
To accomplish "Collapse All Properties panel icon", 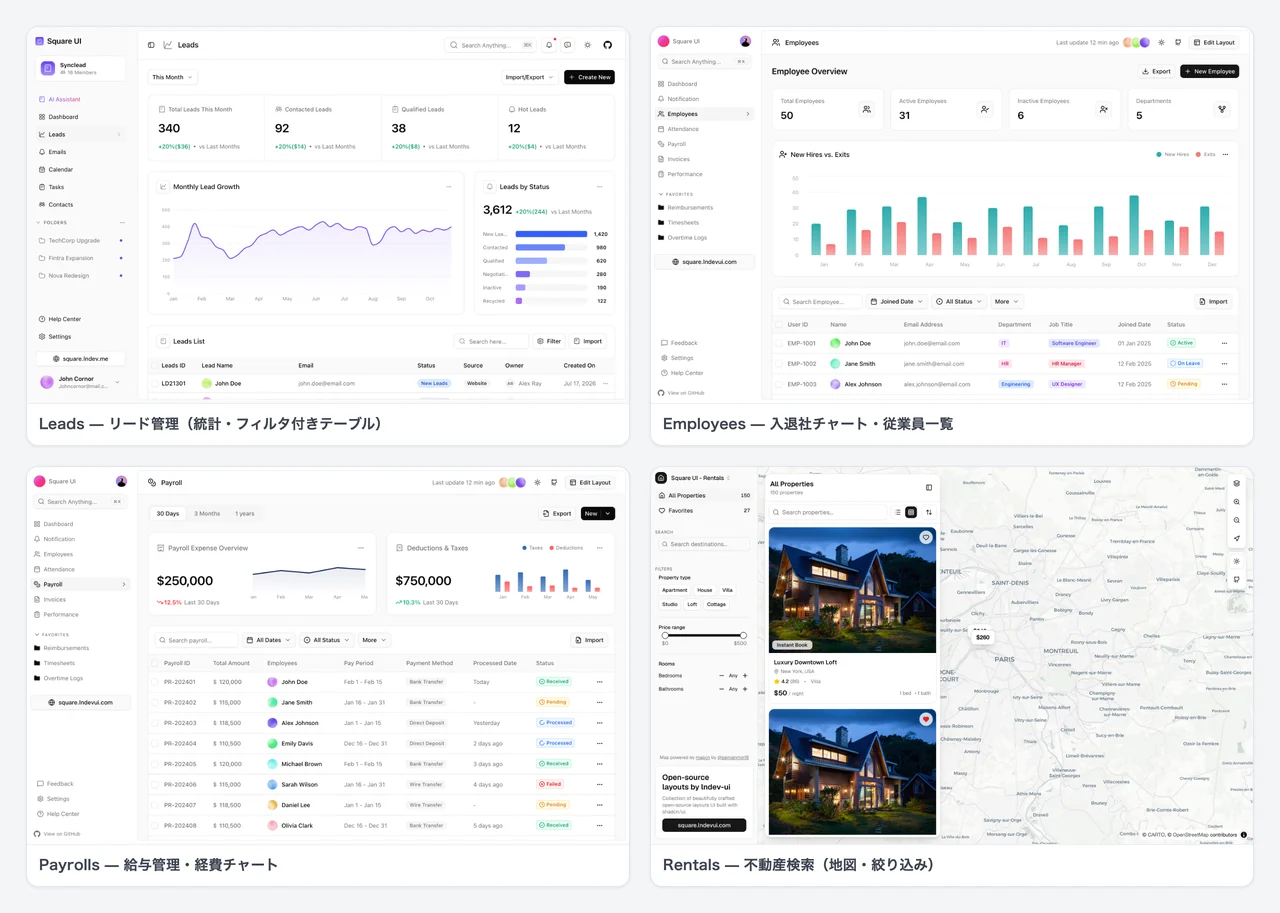I will (x=929, y=488).
